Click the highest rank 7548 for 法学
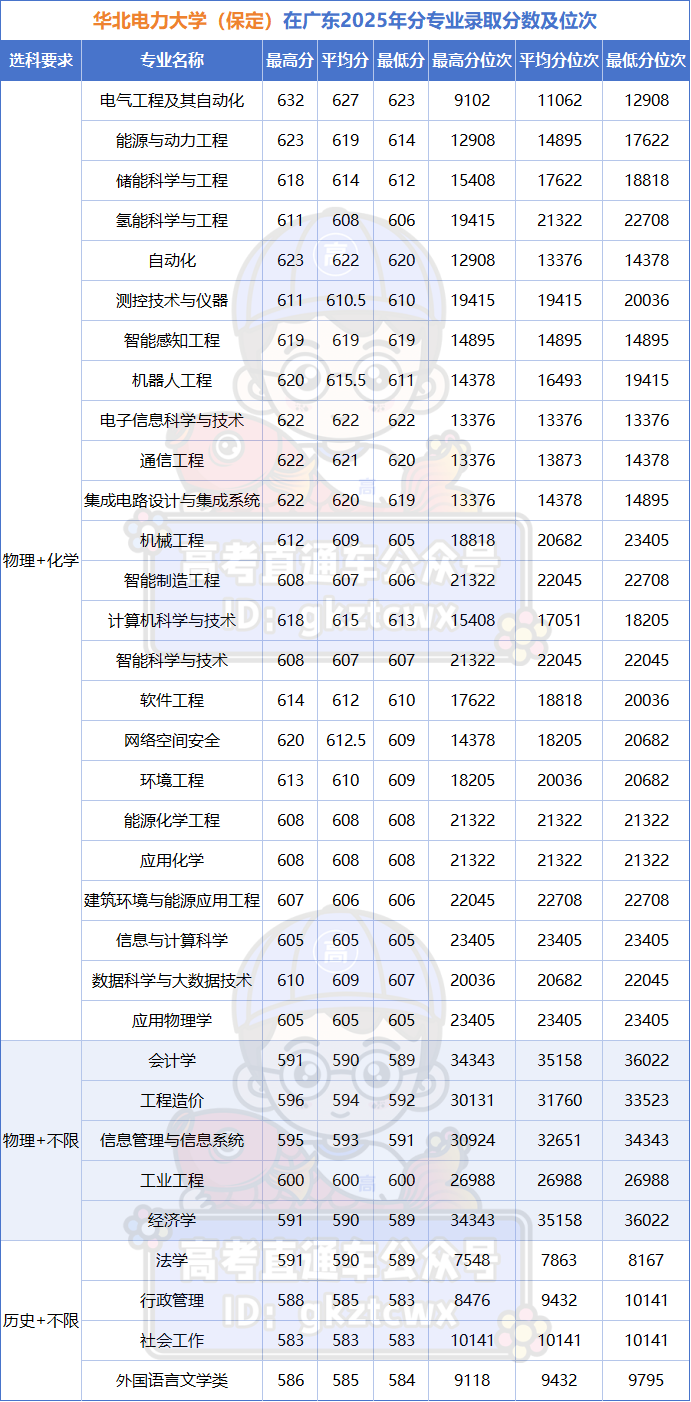The image size is (691, 1402). coord(472,1260)
